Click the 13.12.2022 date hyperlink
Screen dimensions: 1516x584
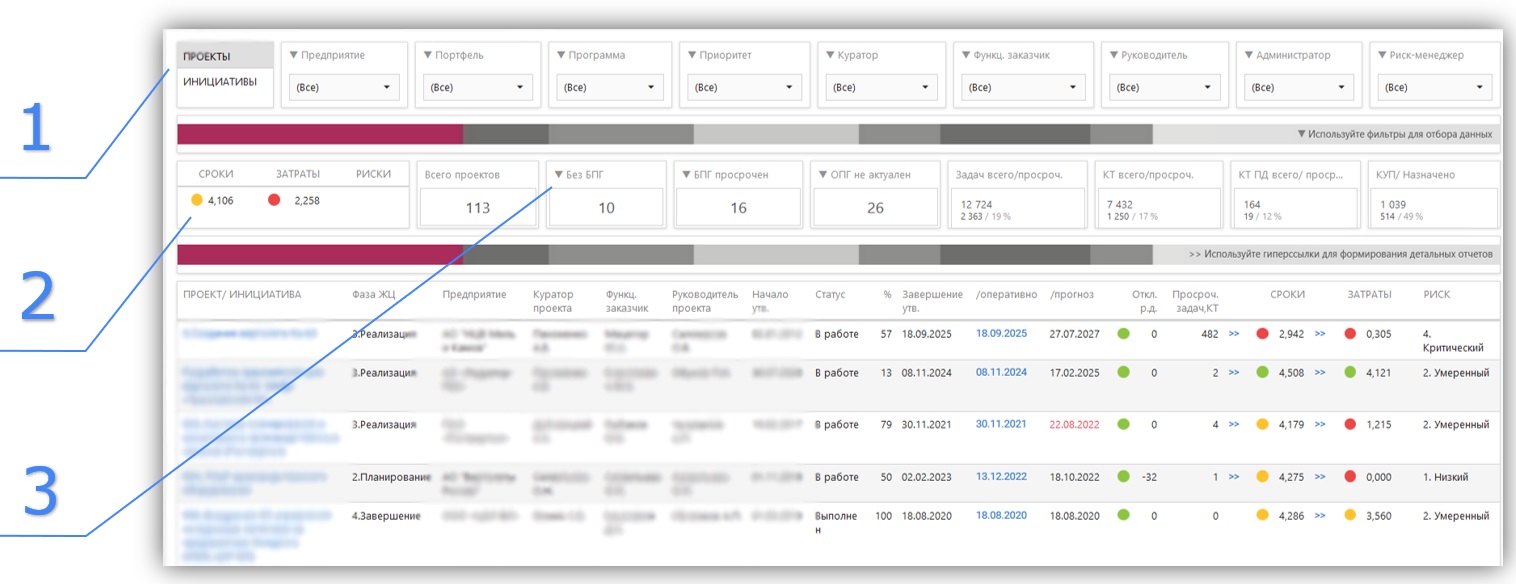click(x=1001, y=477)
